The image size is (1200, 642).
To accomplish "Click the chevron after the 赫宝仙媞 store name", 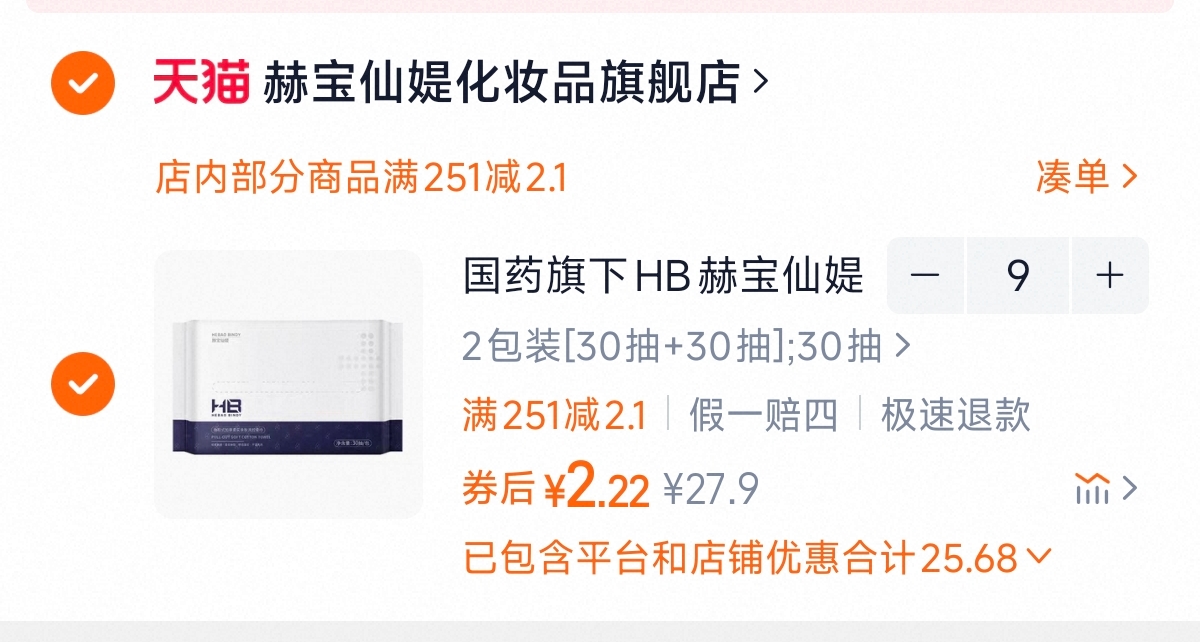I will pos(761,82).
